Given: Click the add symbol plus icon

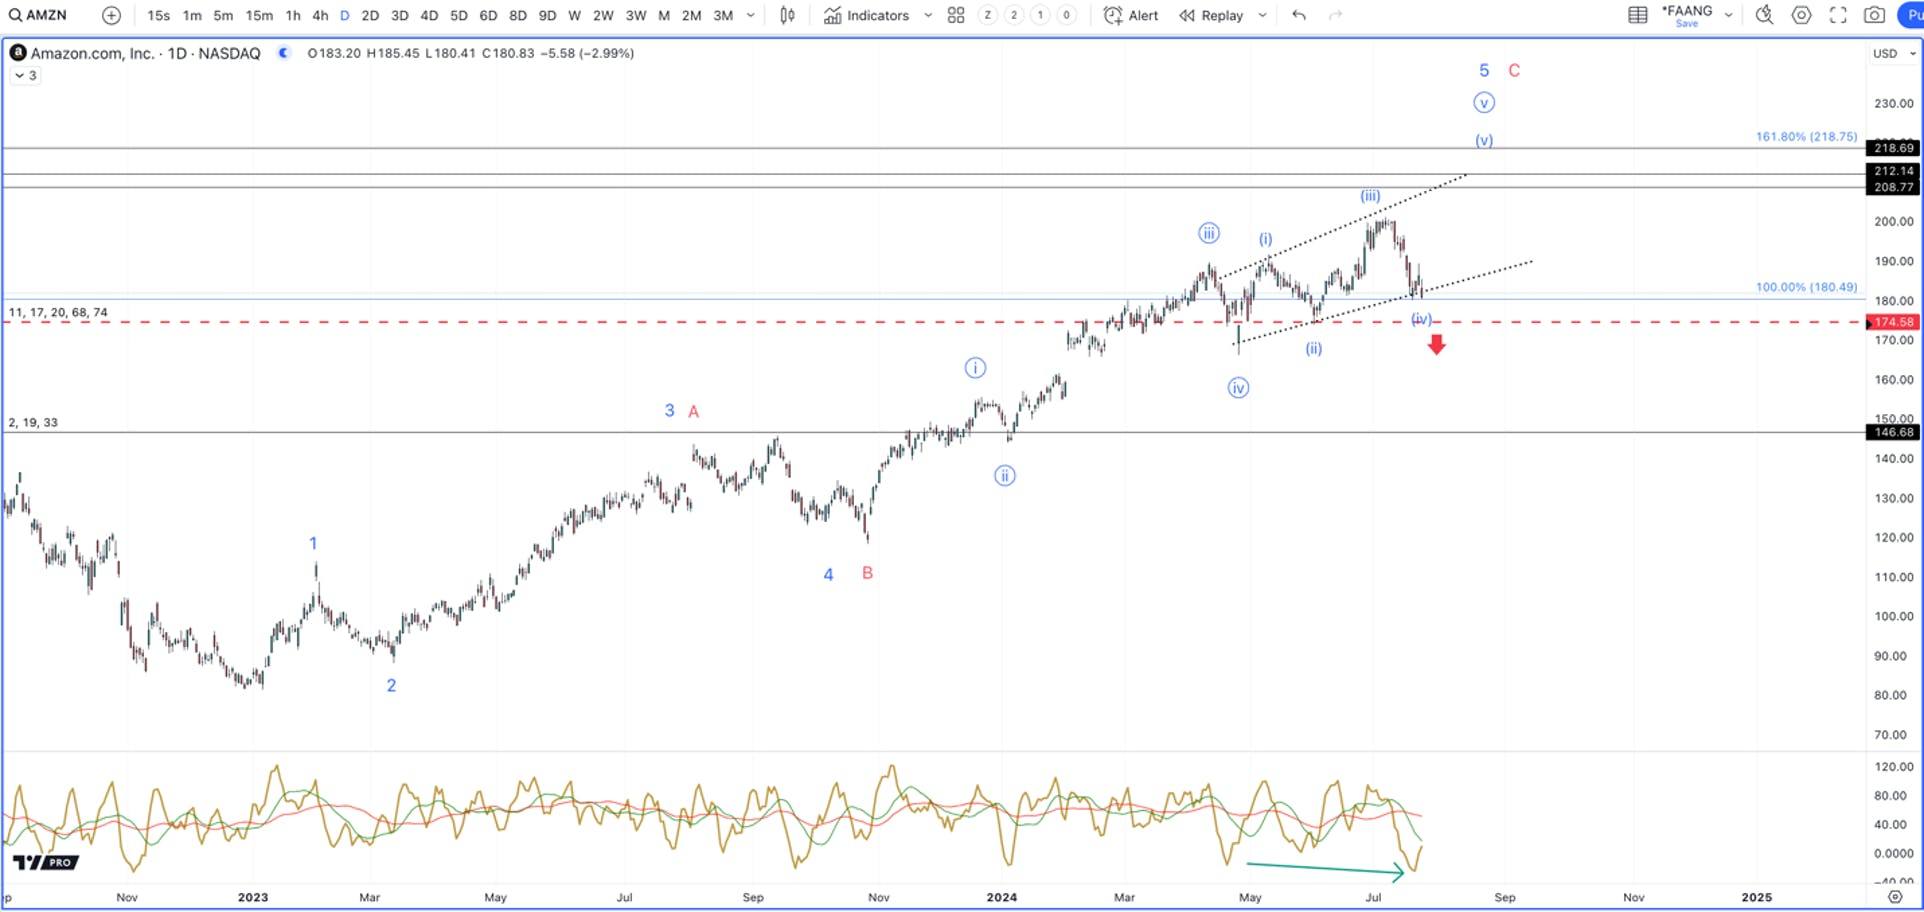Looking at the screenshot, I should 111,15.
